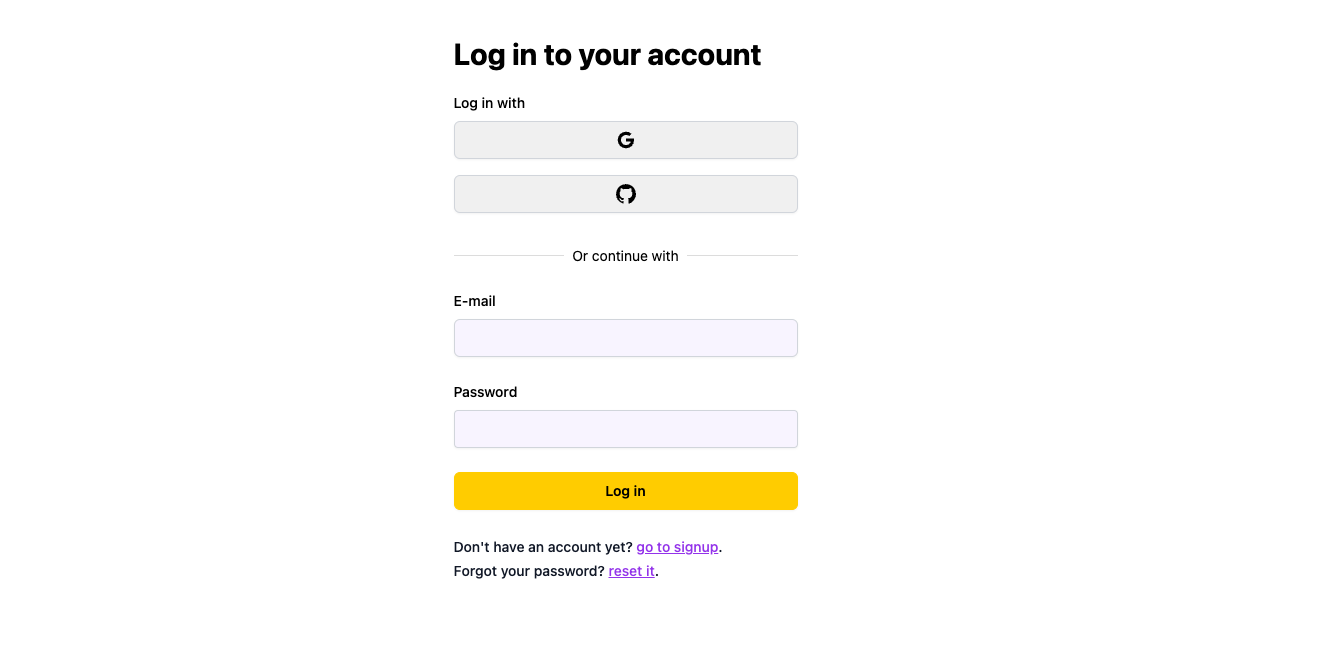1337x664 pixels.
Task: Click the 'Log in with' section label
Action: (489, 103)
